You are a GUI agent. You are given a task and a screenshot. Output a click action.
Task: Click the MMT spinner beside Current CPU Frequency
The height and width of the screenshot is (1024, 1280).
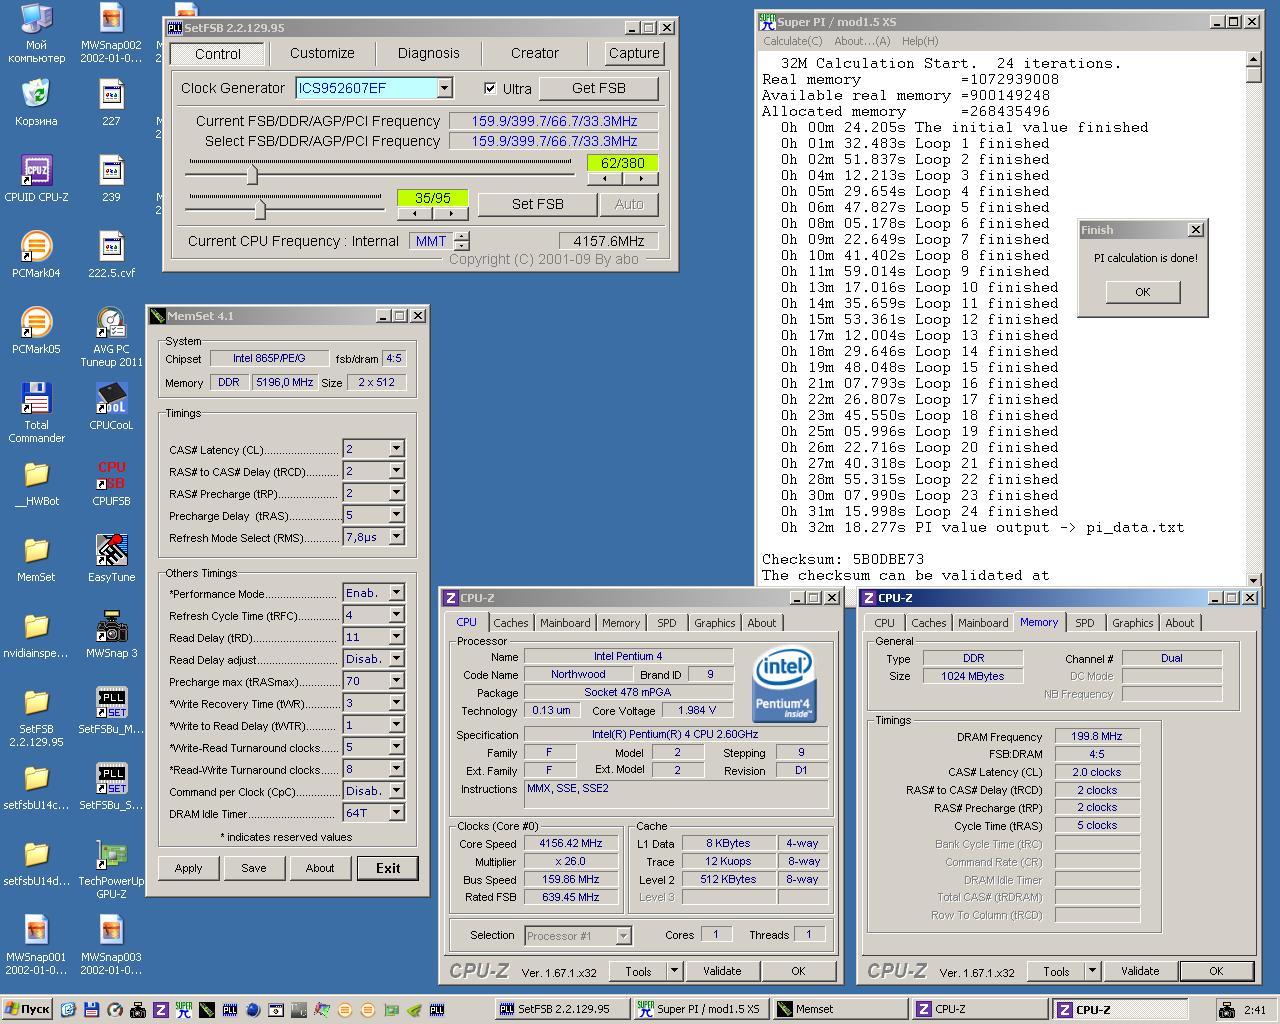click(x=461, y=241)
